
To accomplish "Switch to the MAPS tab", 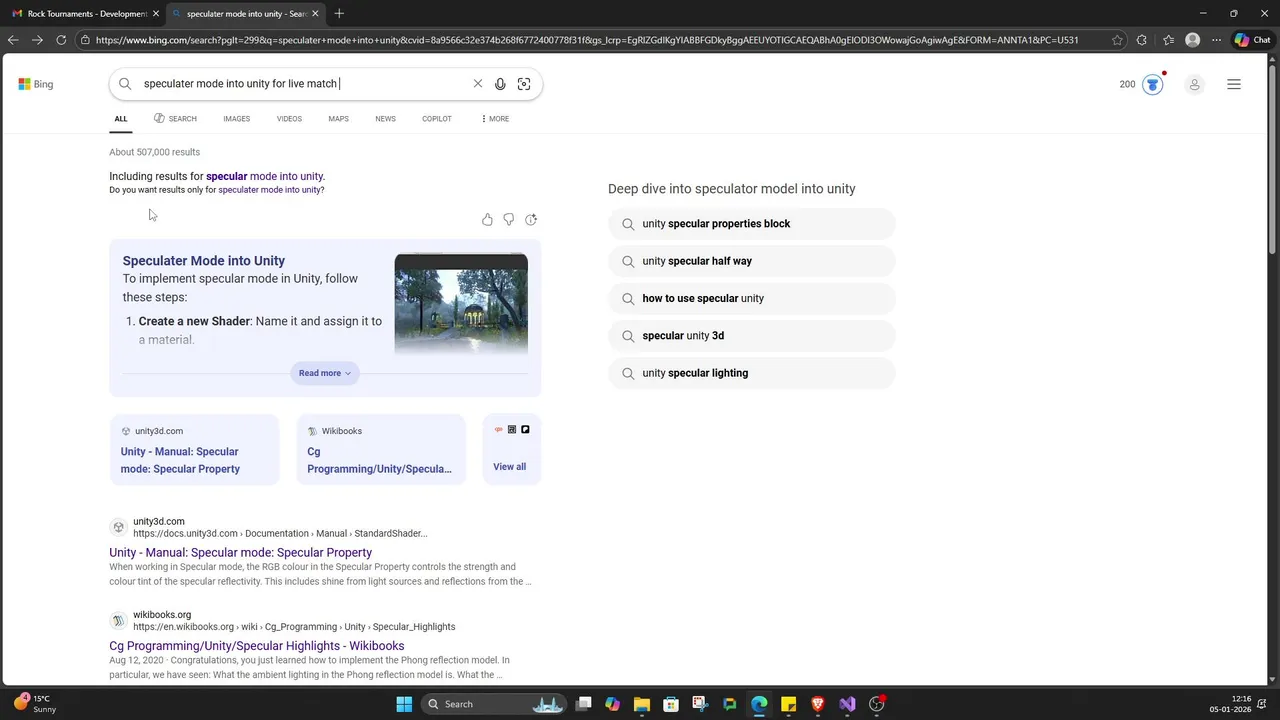I will [339, 119].
